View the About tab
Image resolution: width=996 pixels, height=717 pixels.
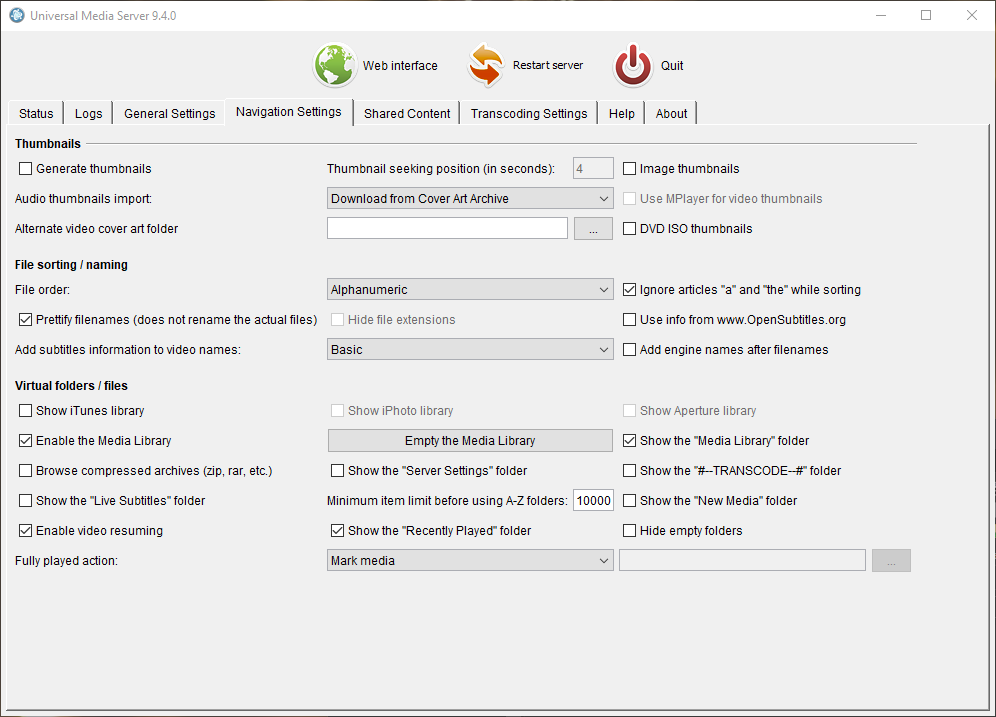(x=671, y=113)
